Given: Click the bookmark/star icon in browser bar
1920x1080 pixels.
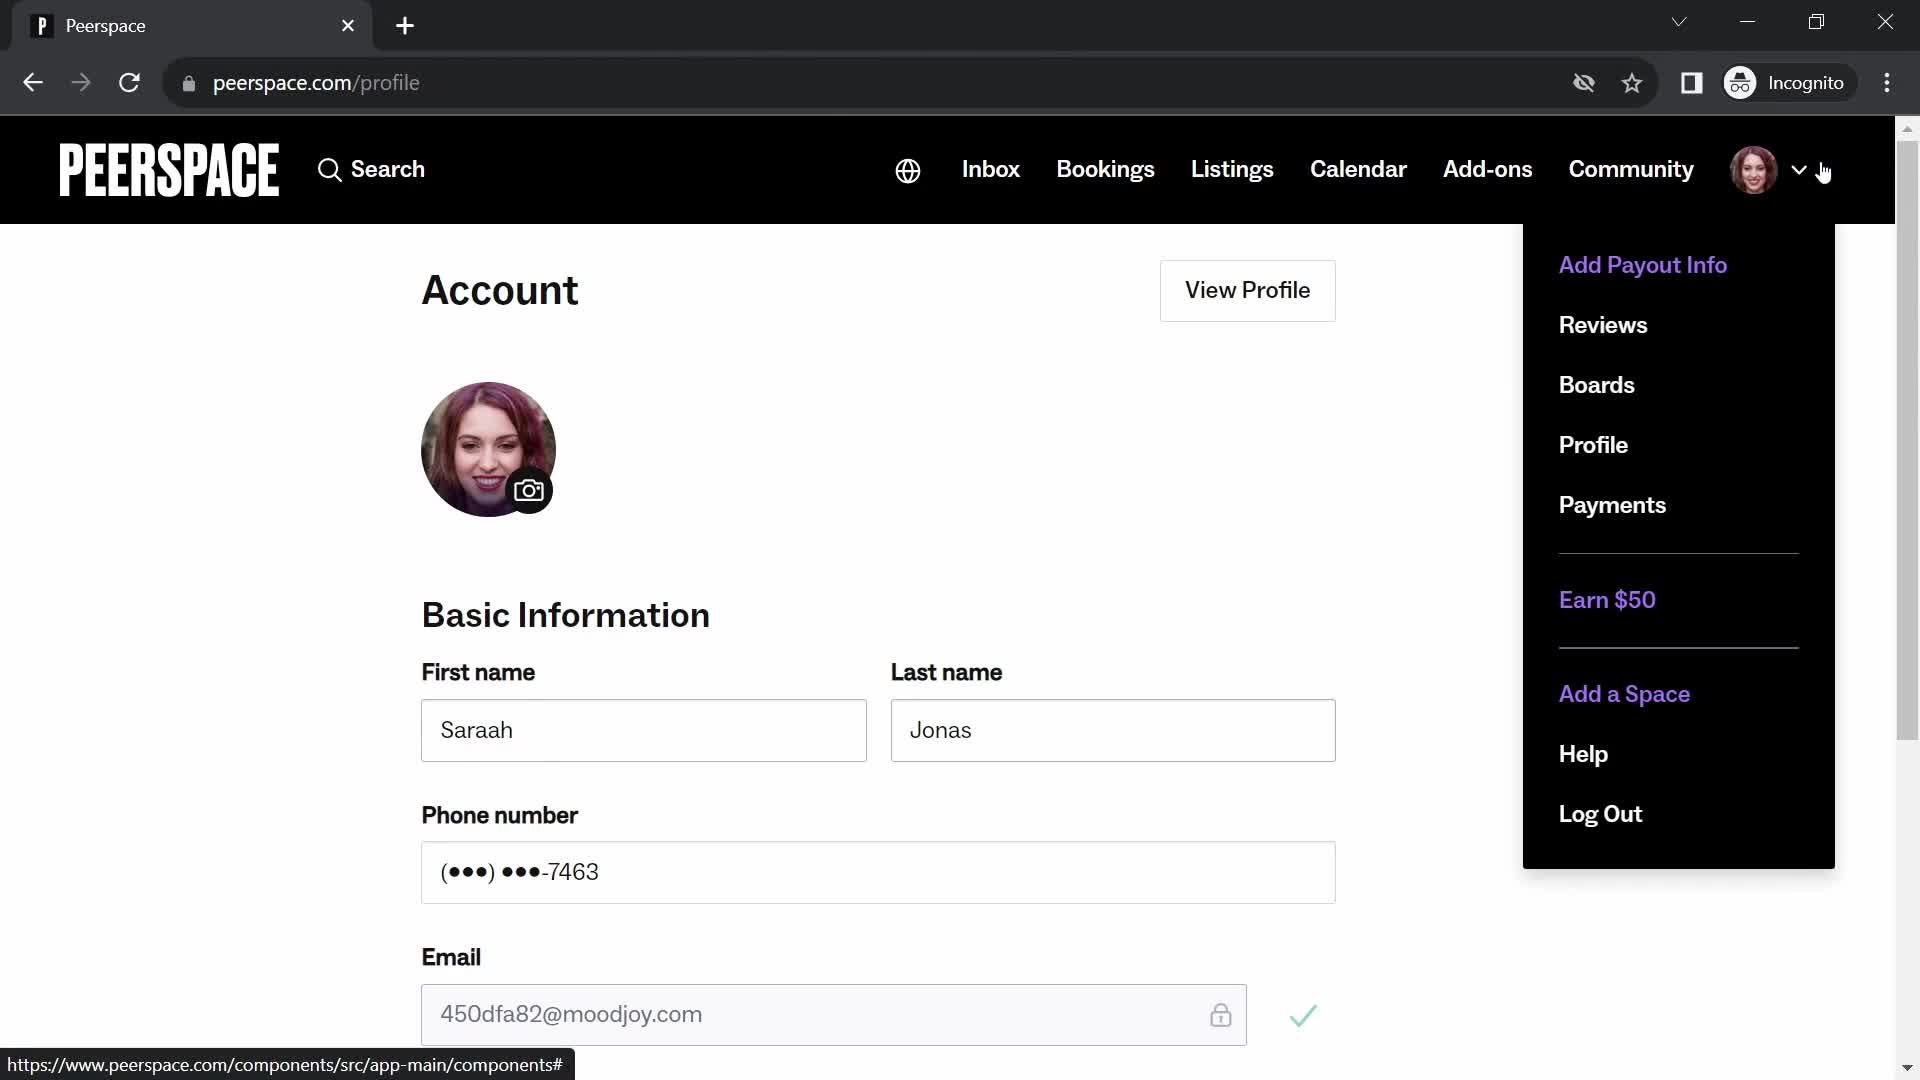Looking at the screenshot, I should point(1633,82).
